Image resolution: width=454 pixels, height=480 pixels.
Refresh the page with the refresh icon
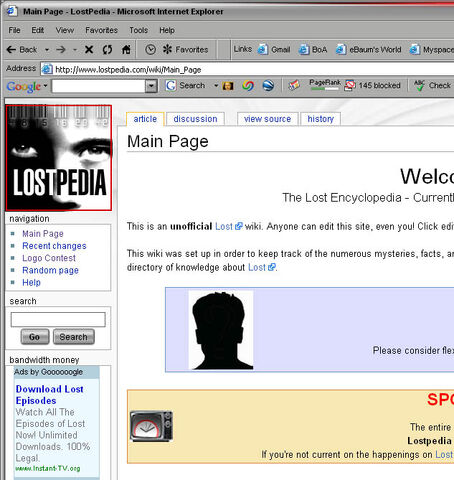point(107,50)
